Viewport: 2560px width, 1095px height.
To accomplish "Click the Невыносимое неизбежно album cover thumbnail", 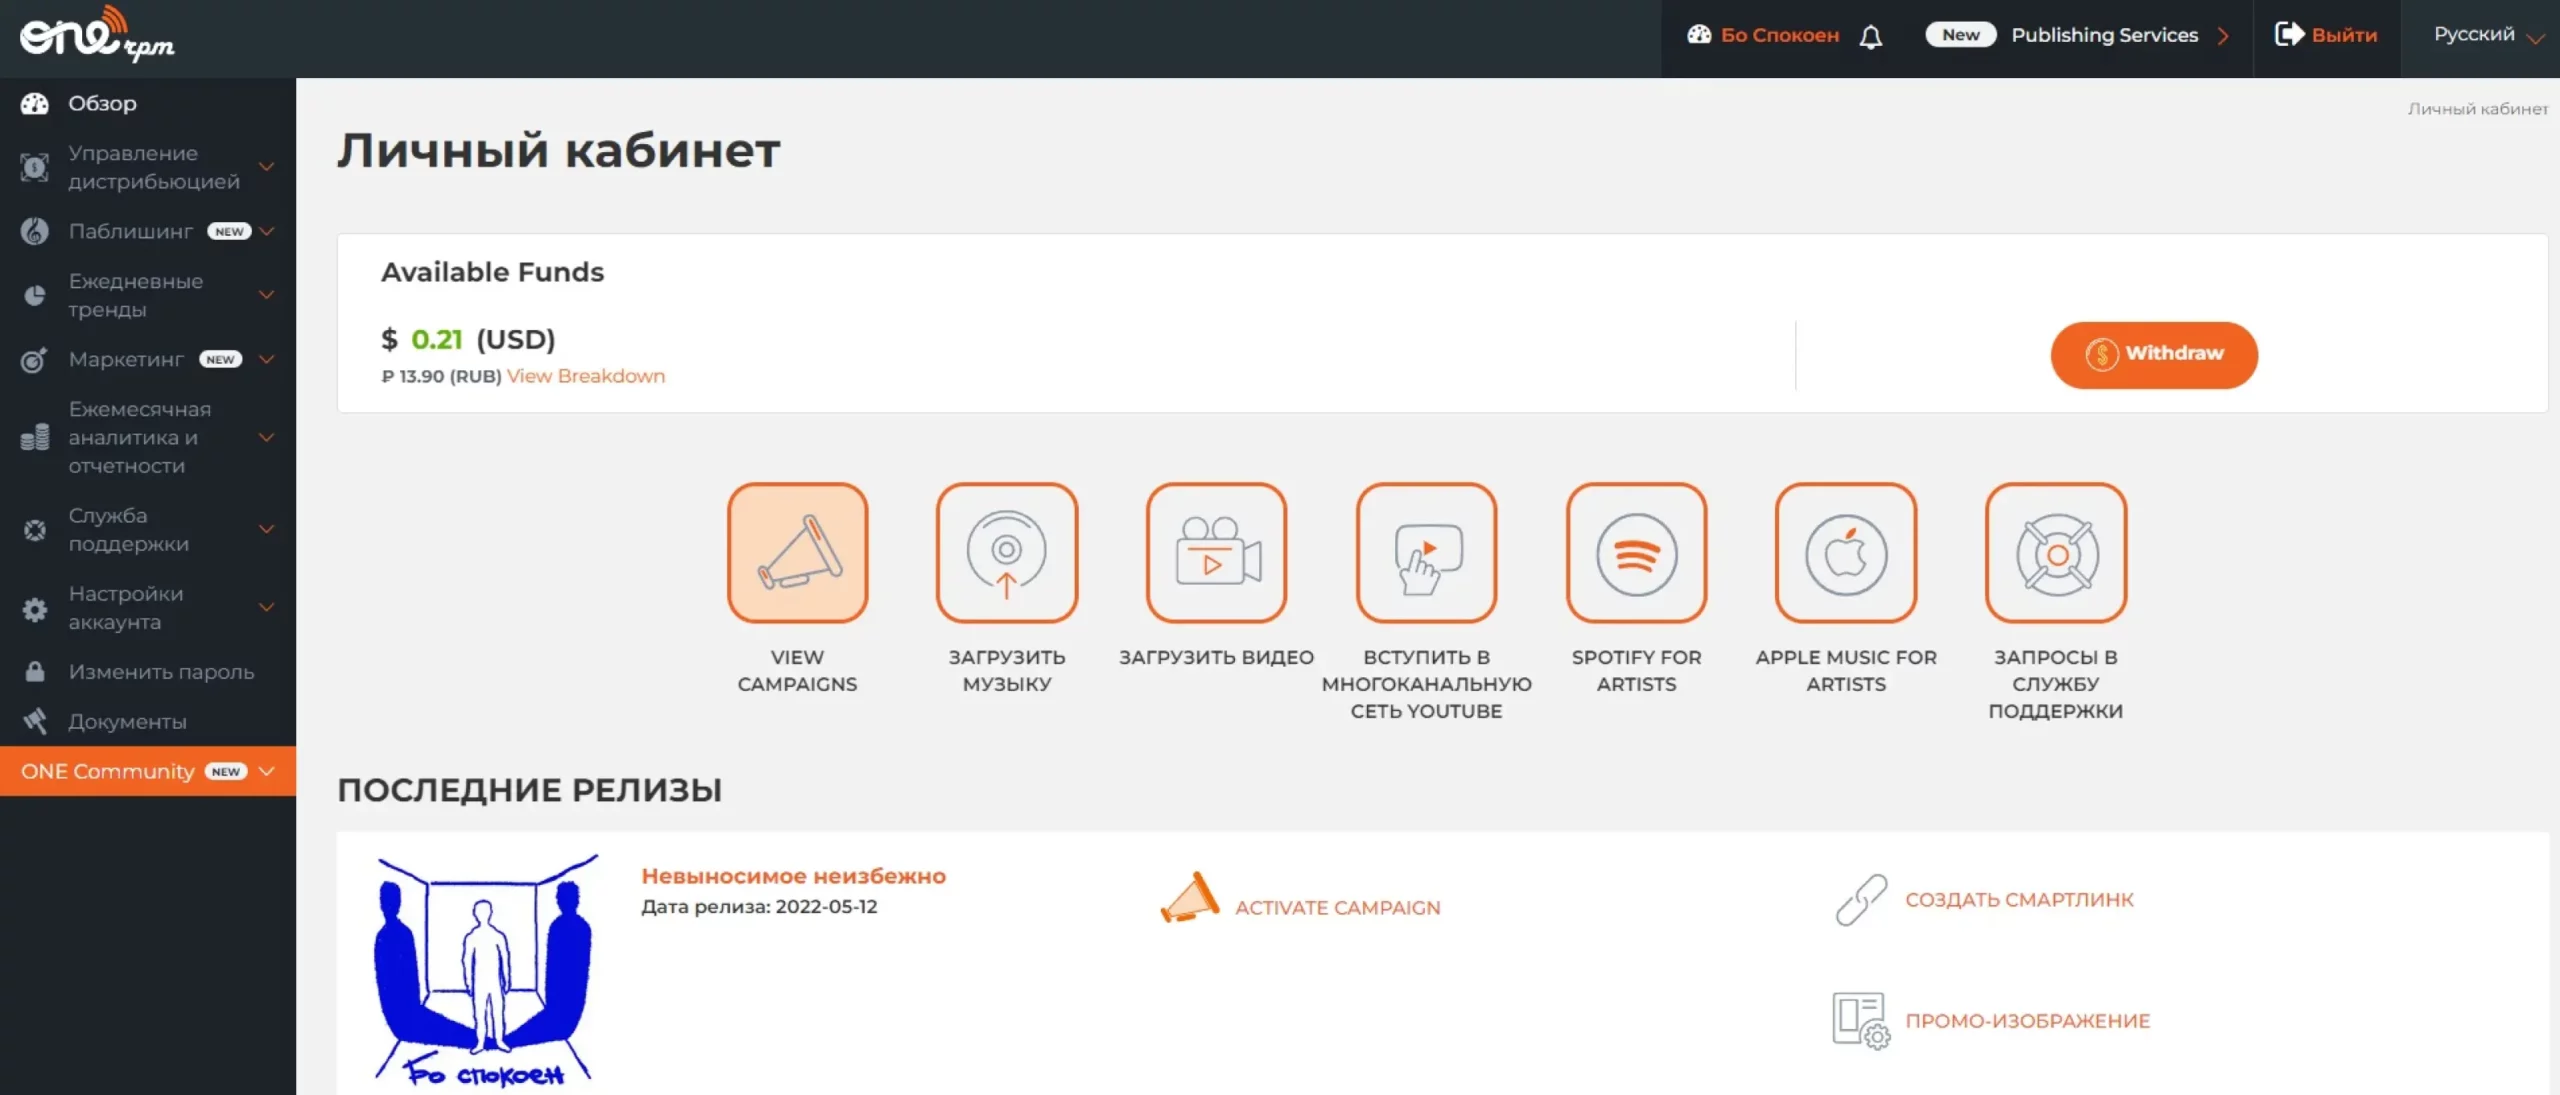I will click(x=486, y=969).
